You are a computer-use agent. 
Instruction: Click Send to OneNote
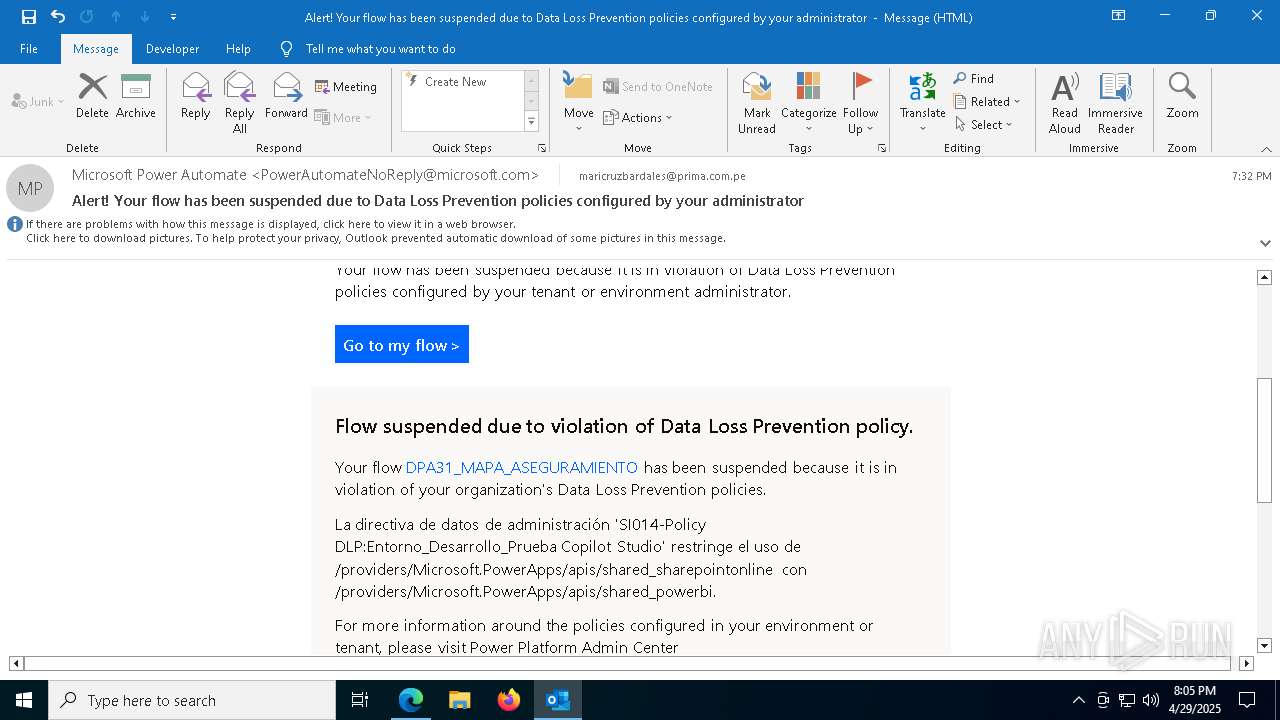pos(658,87)
